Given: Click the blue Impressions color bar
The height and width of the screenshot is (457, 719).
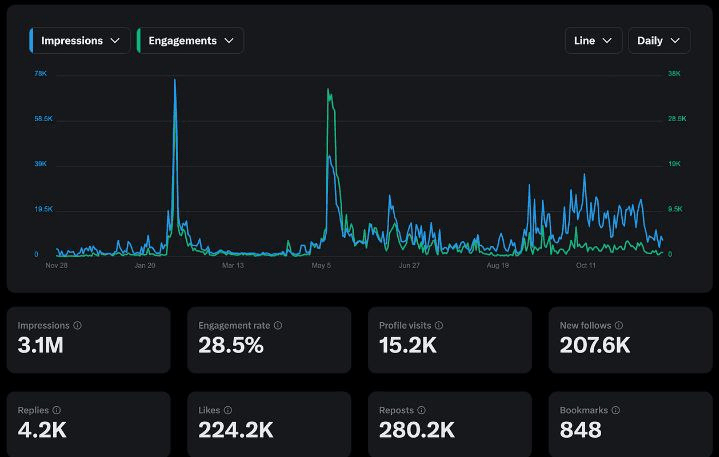Looking at the screenshot, I should point(31,40).
